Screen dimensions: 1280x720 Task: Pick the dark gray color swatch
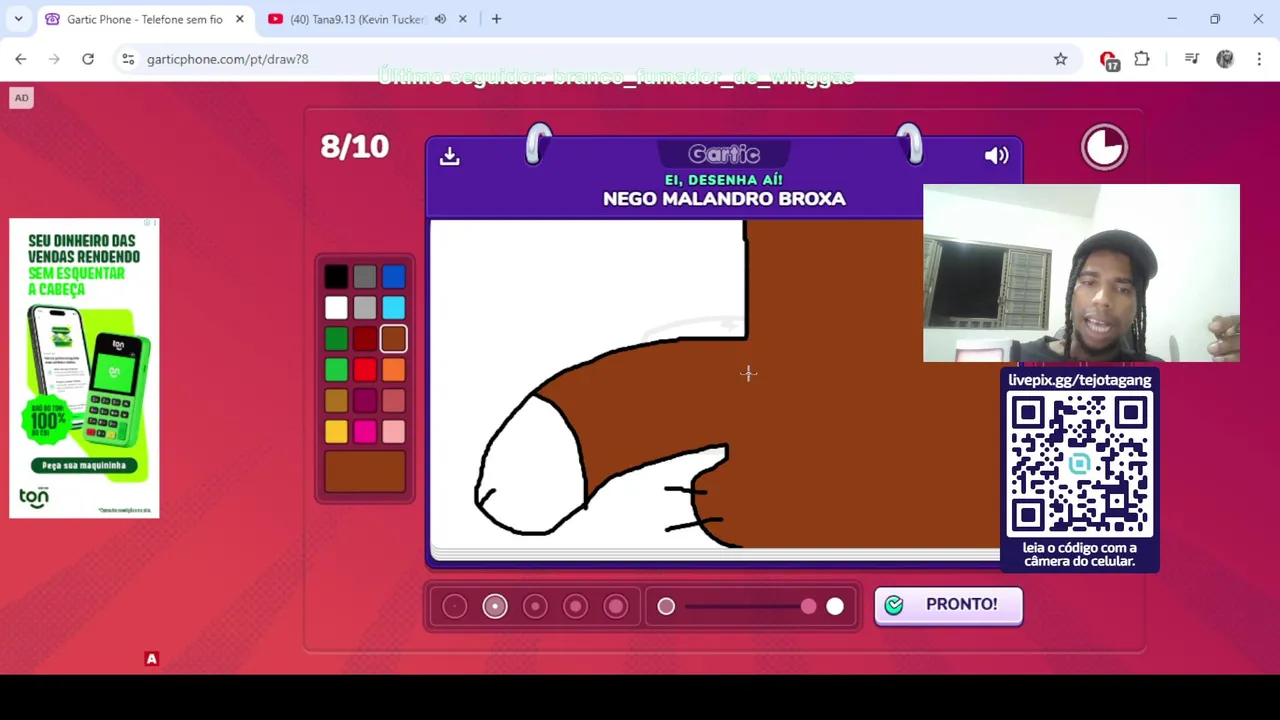click(x=365, y=277)
